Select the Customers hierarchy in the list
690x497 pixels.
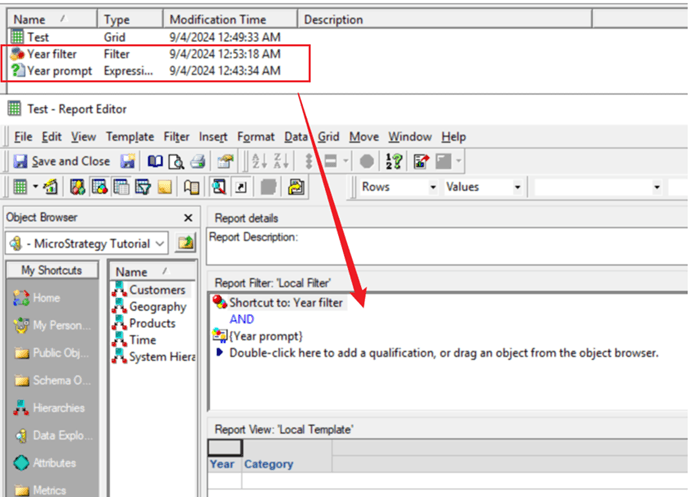tap(157, 290)
